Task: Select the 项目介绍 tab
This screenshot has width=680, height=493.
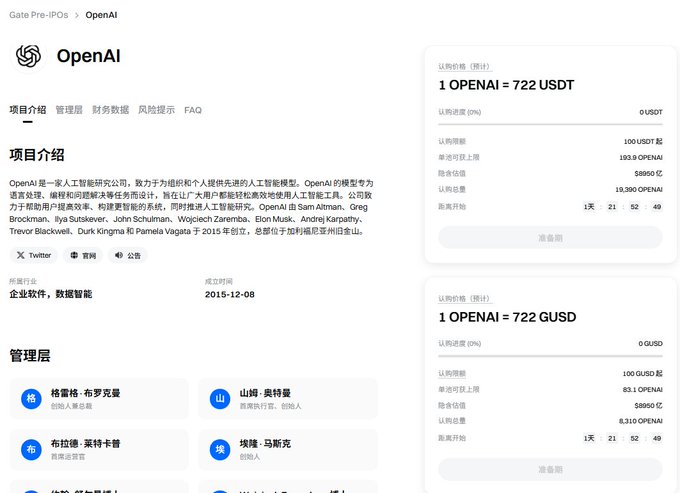Action: pyautogui.click(x=28, y=110)
